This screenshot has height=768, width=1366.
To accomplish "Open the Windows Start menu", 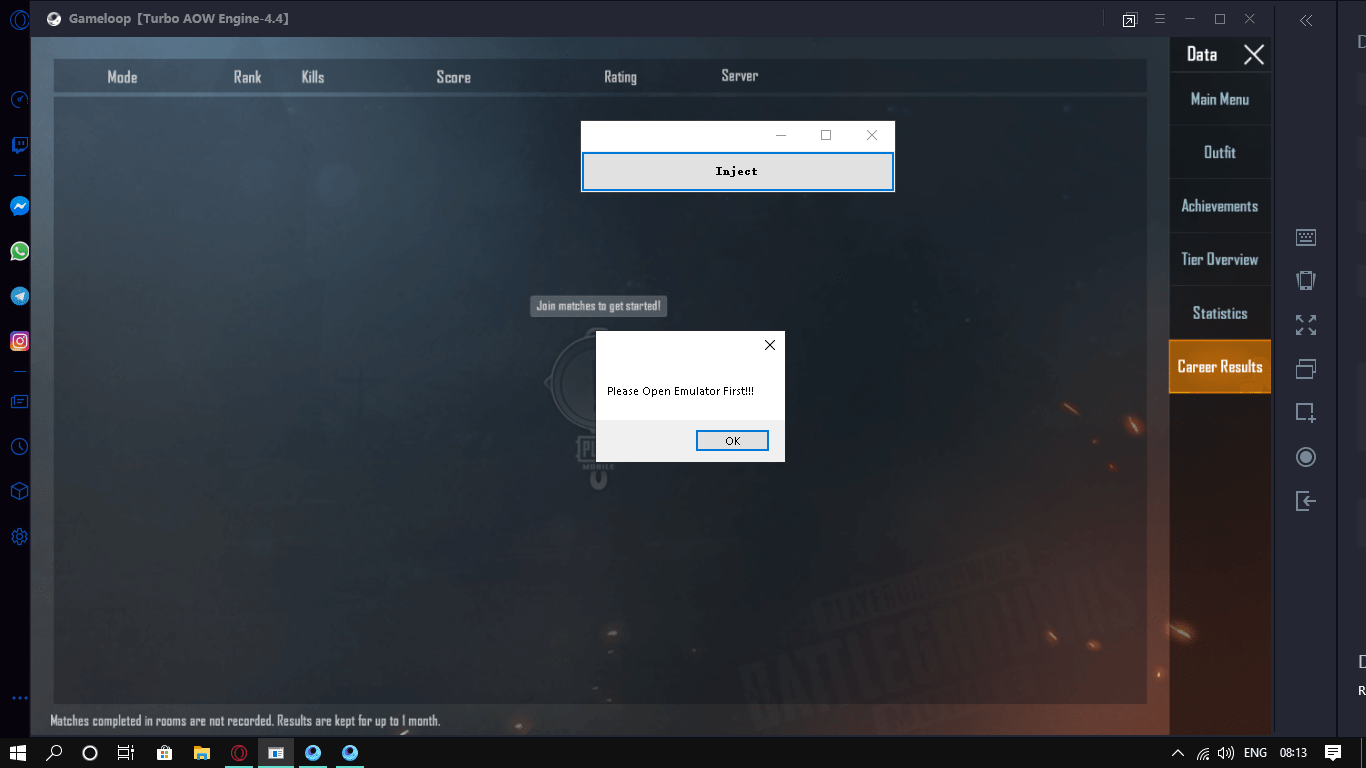I will (18, 753).
